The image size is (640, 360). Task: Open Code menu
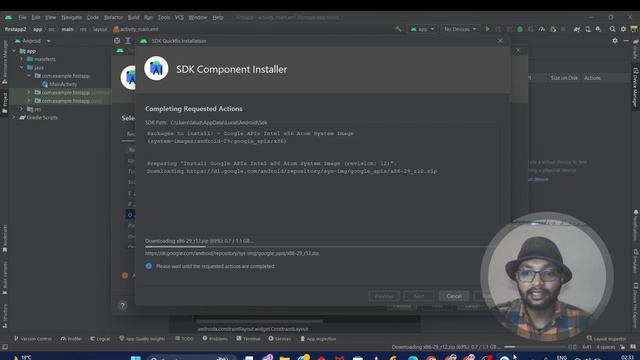point(93,18)
